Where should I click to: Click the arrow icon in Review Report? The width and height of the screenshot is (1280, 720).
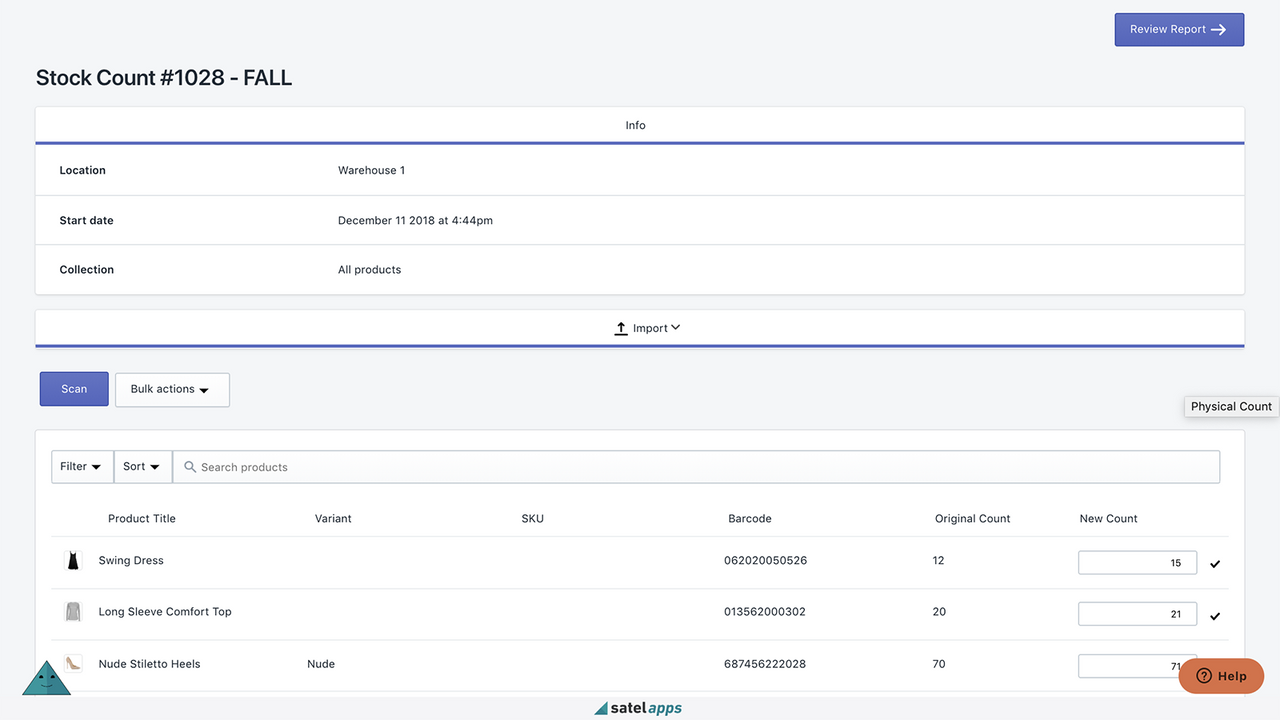(1218, 30)
